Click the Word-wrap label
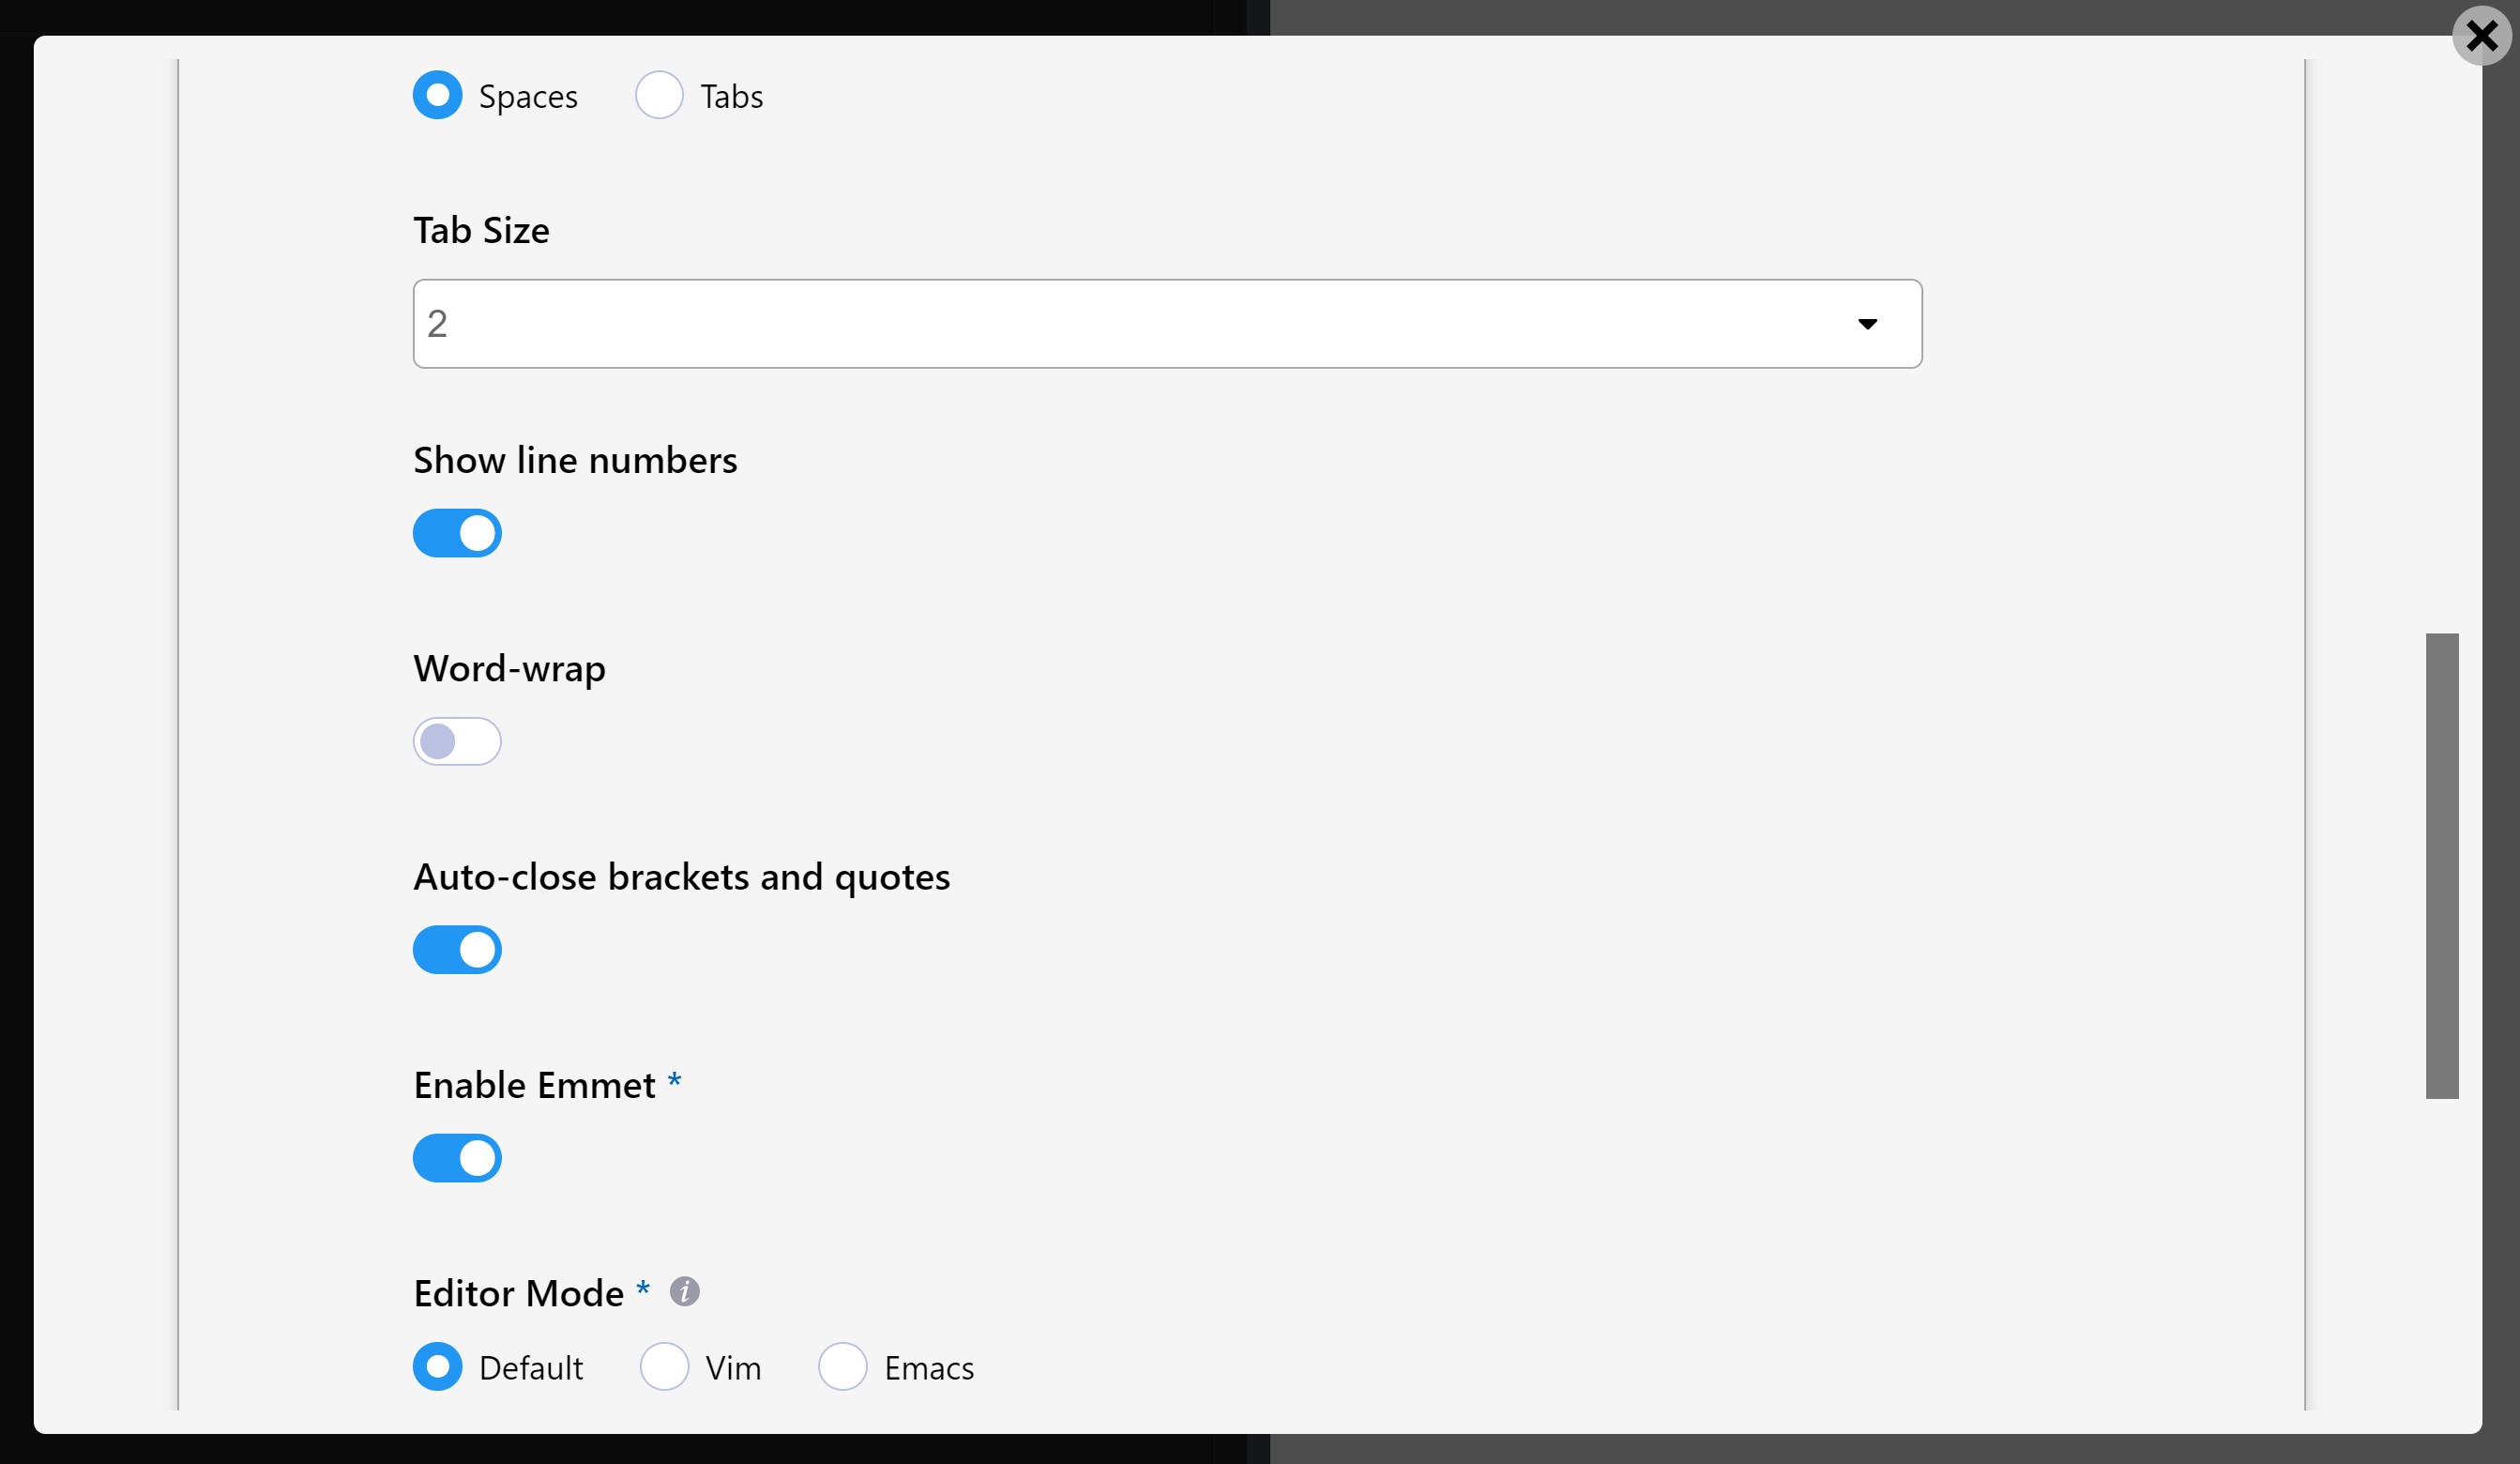This screenshot has height=1464, width=2520. tap(510, 668)
